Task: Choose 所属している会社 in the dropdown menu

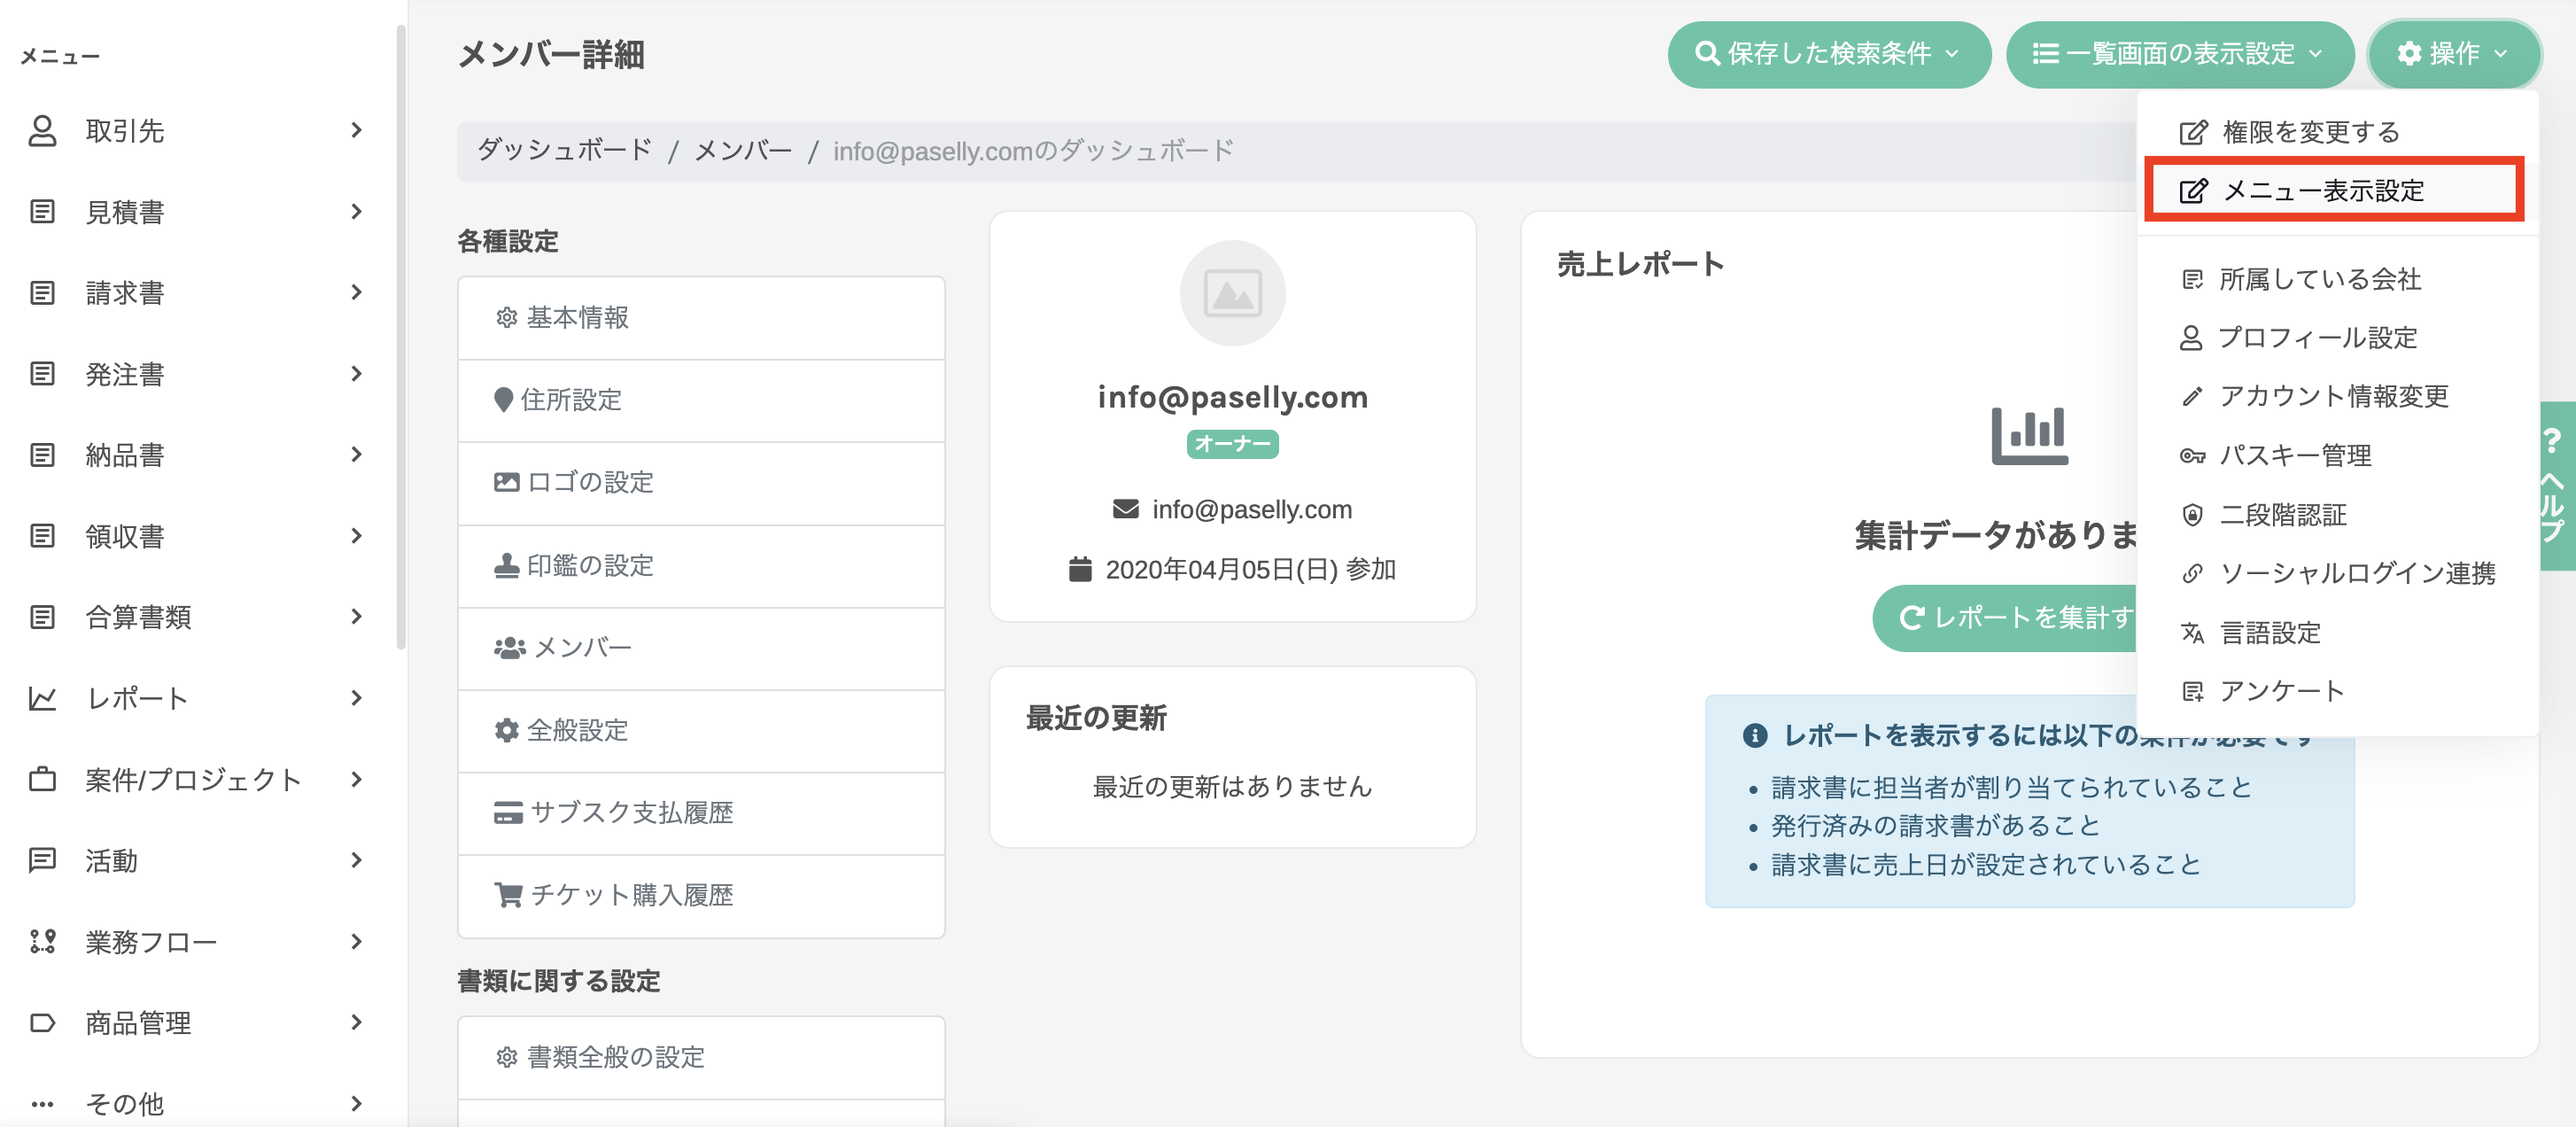Action: point(2337,279)
